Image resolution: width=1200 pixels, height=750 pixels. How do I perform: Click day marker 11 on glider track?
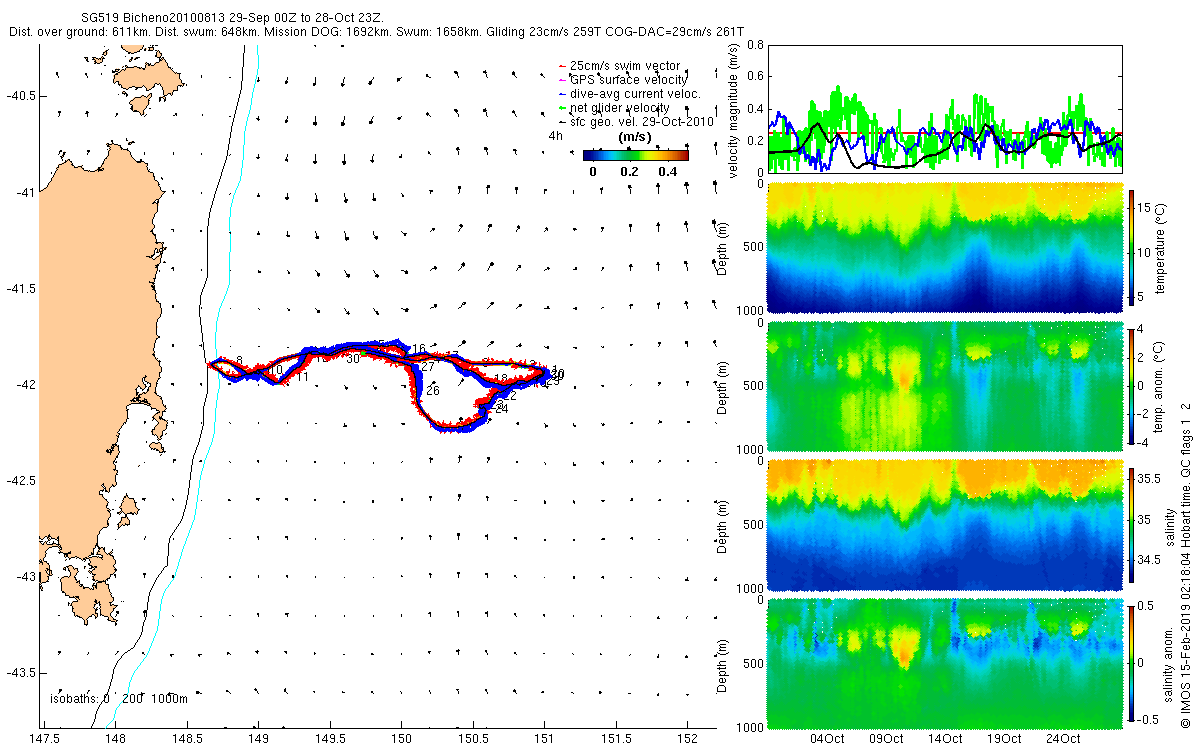pos(301,377)
